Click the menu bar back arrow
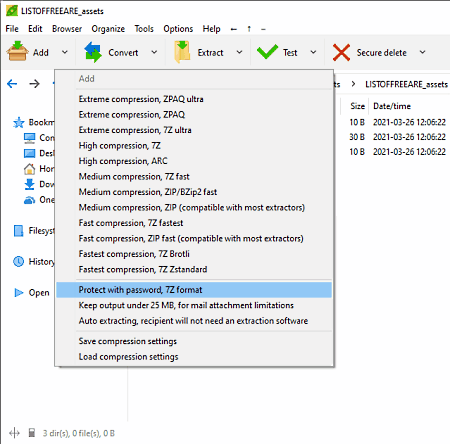 click(x=234, y=29)
